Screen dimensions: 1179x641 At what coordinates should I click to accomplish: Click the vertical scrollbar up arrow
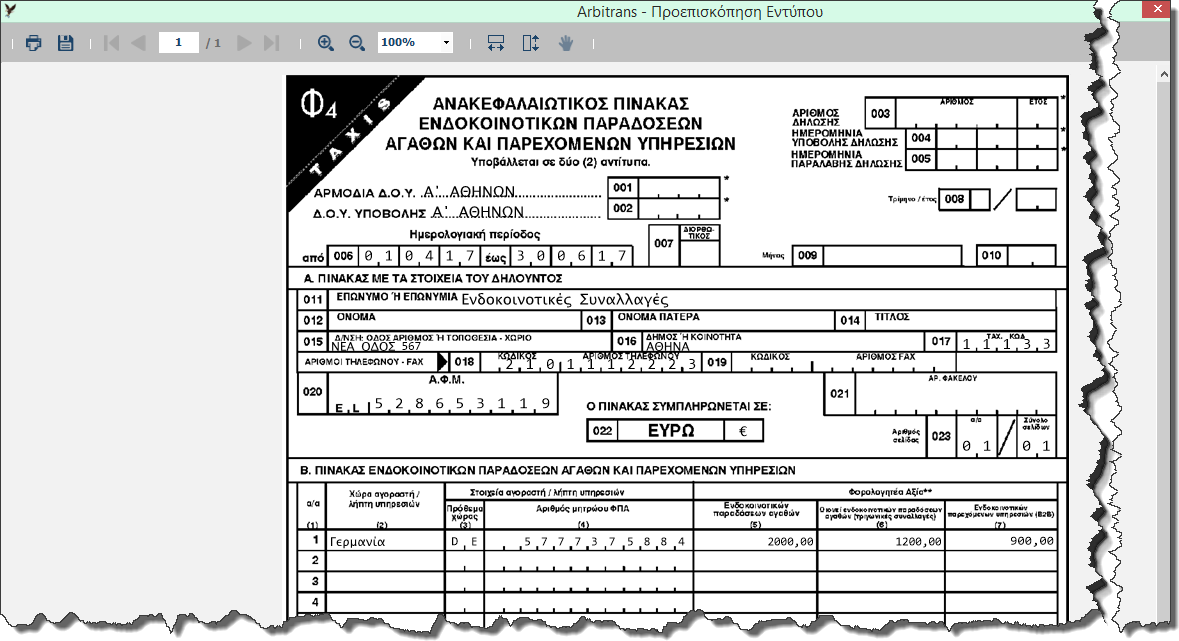(x=1165, y=74)
